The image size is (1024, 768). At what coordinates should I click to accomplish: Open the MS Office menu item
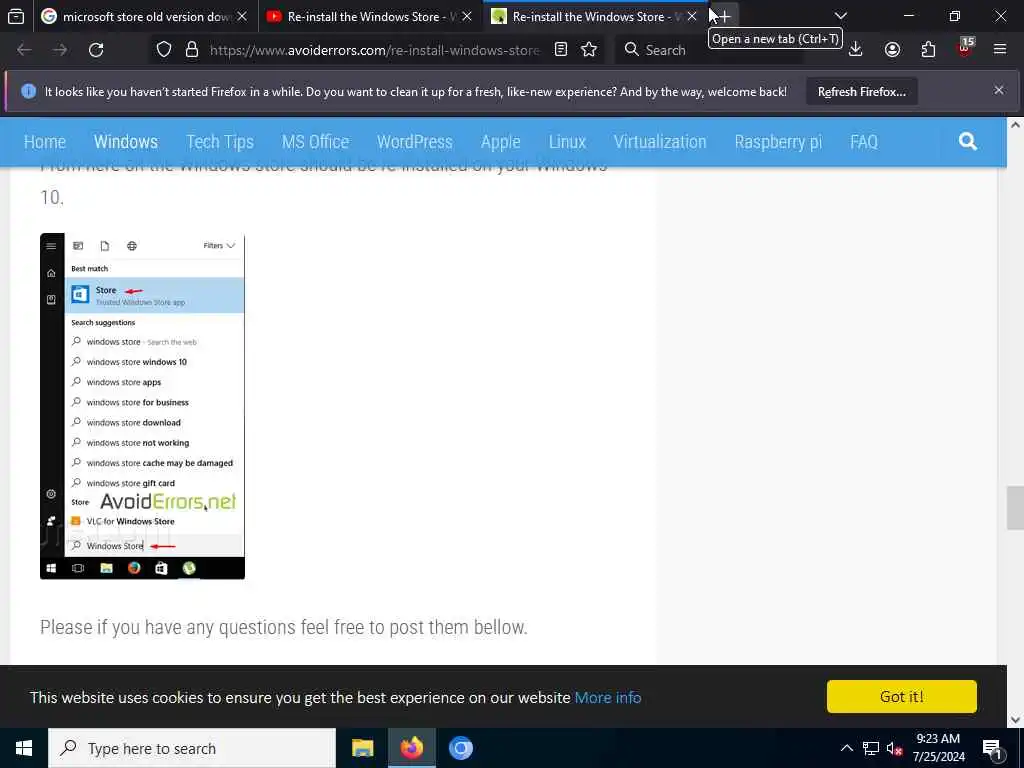(315, 142)
